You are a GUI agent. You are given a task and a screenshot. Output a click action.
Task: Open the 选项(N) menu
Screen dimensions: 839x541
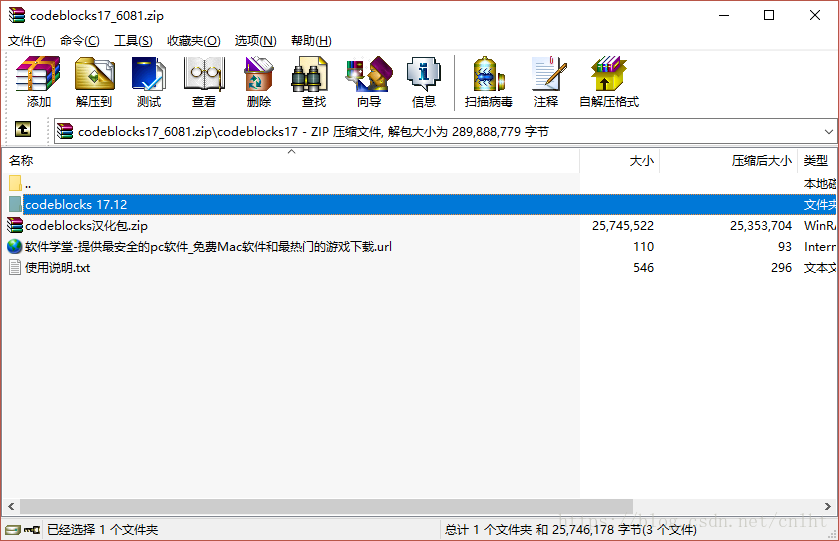click(255, 41)
